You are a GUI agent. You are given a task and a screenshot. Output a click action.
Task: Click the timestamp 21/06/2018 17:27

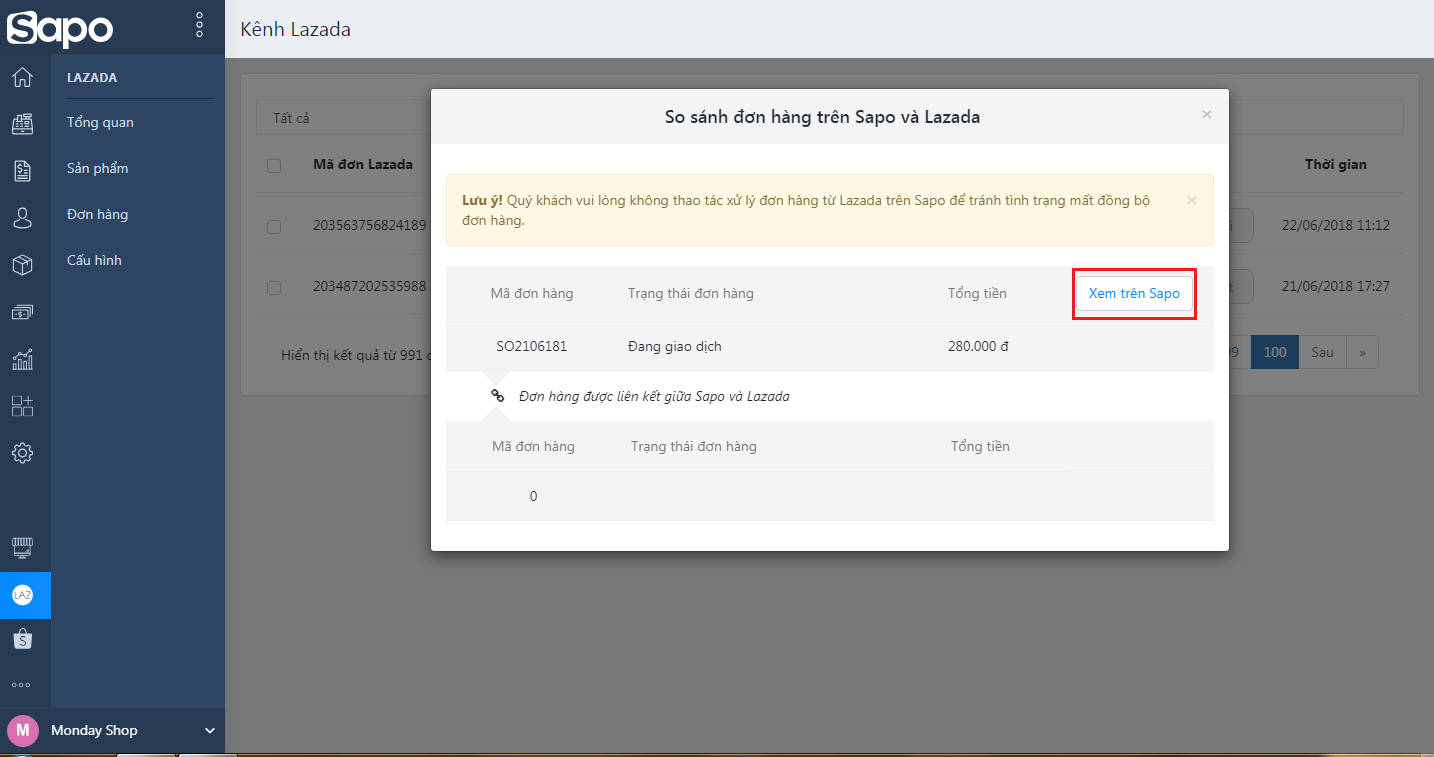[x=1336, y=286]
